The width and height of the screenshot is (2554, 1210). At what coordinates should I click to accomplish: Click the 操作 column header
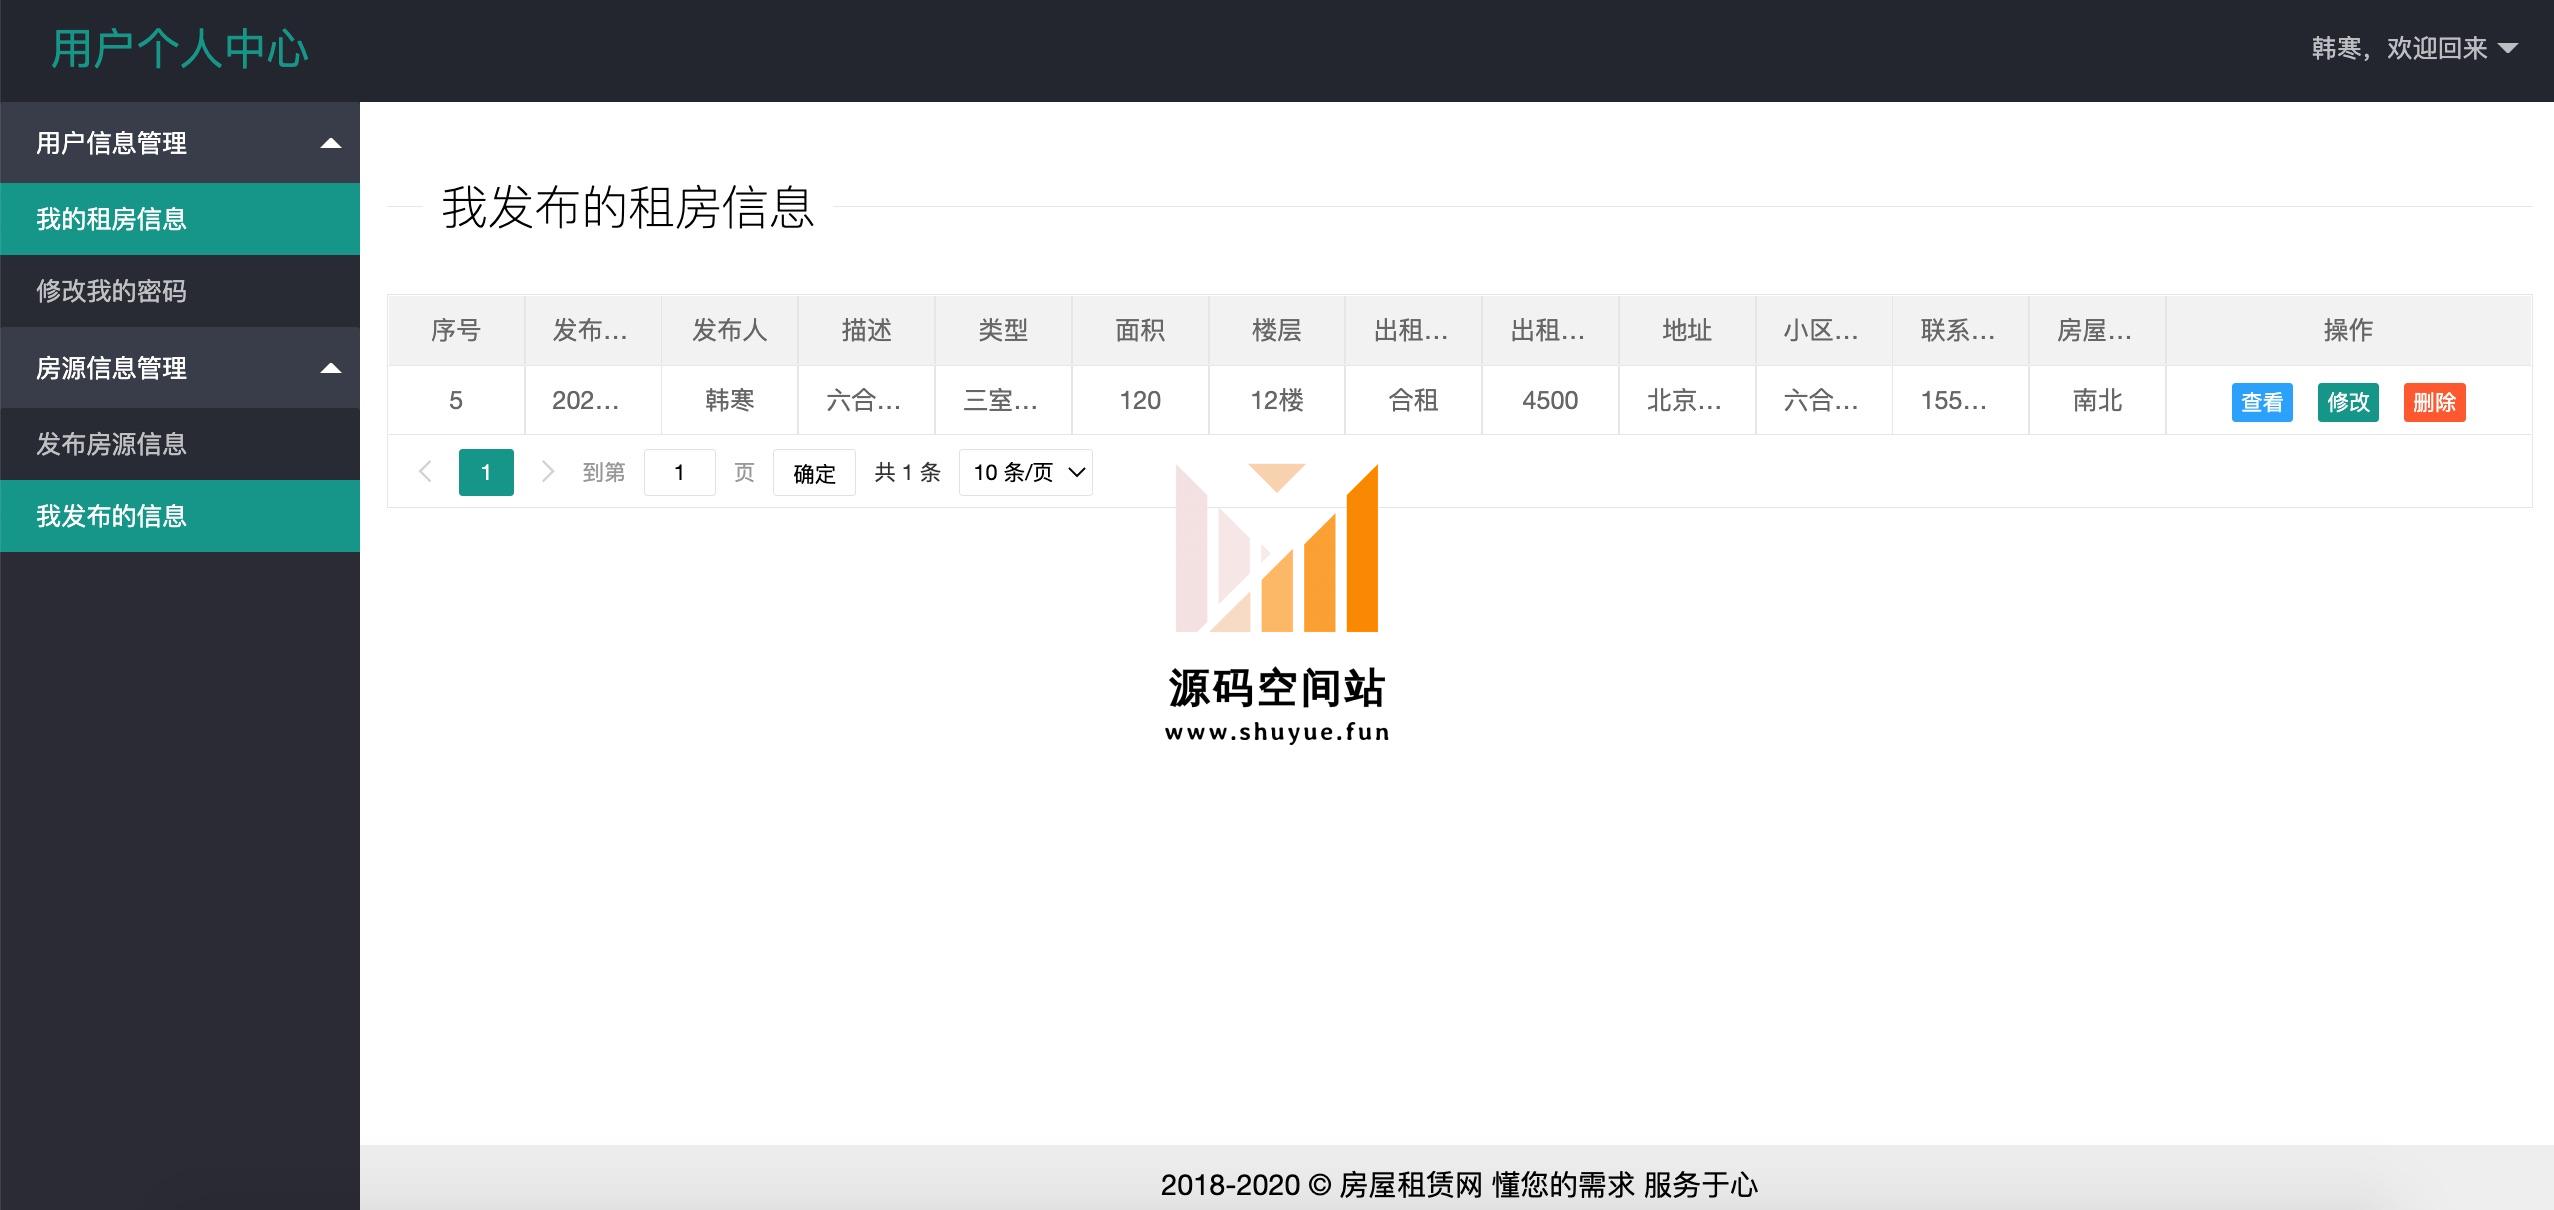[2349, 330]
